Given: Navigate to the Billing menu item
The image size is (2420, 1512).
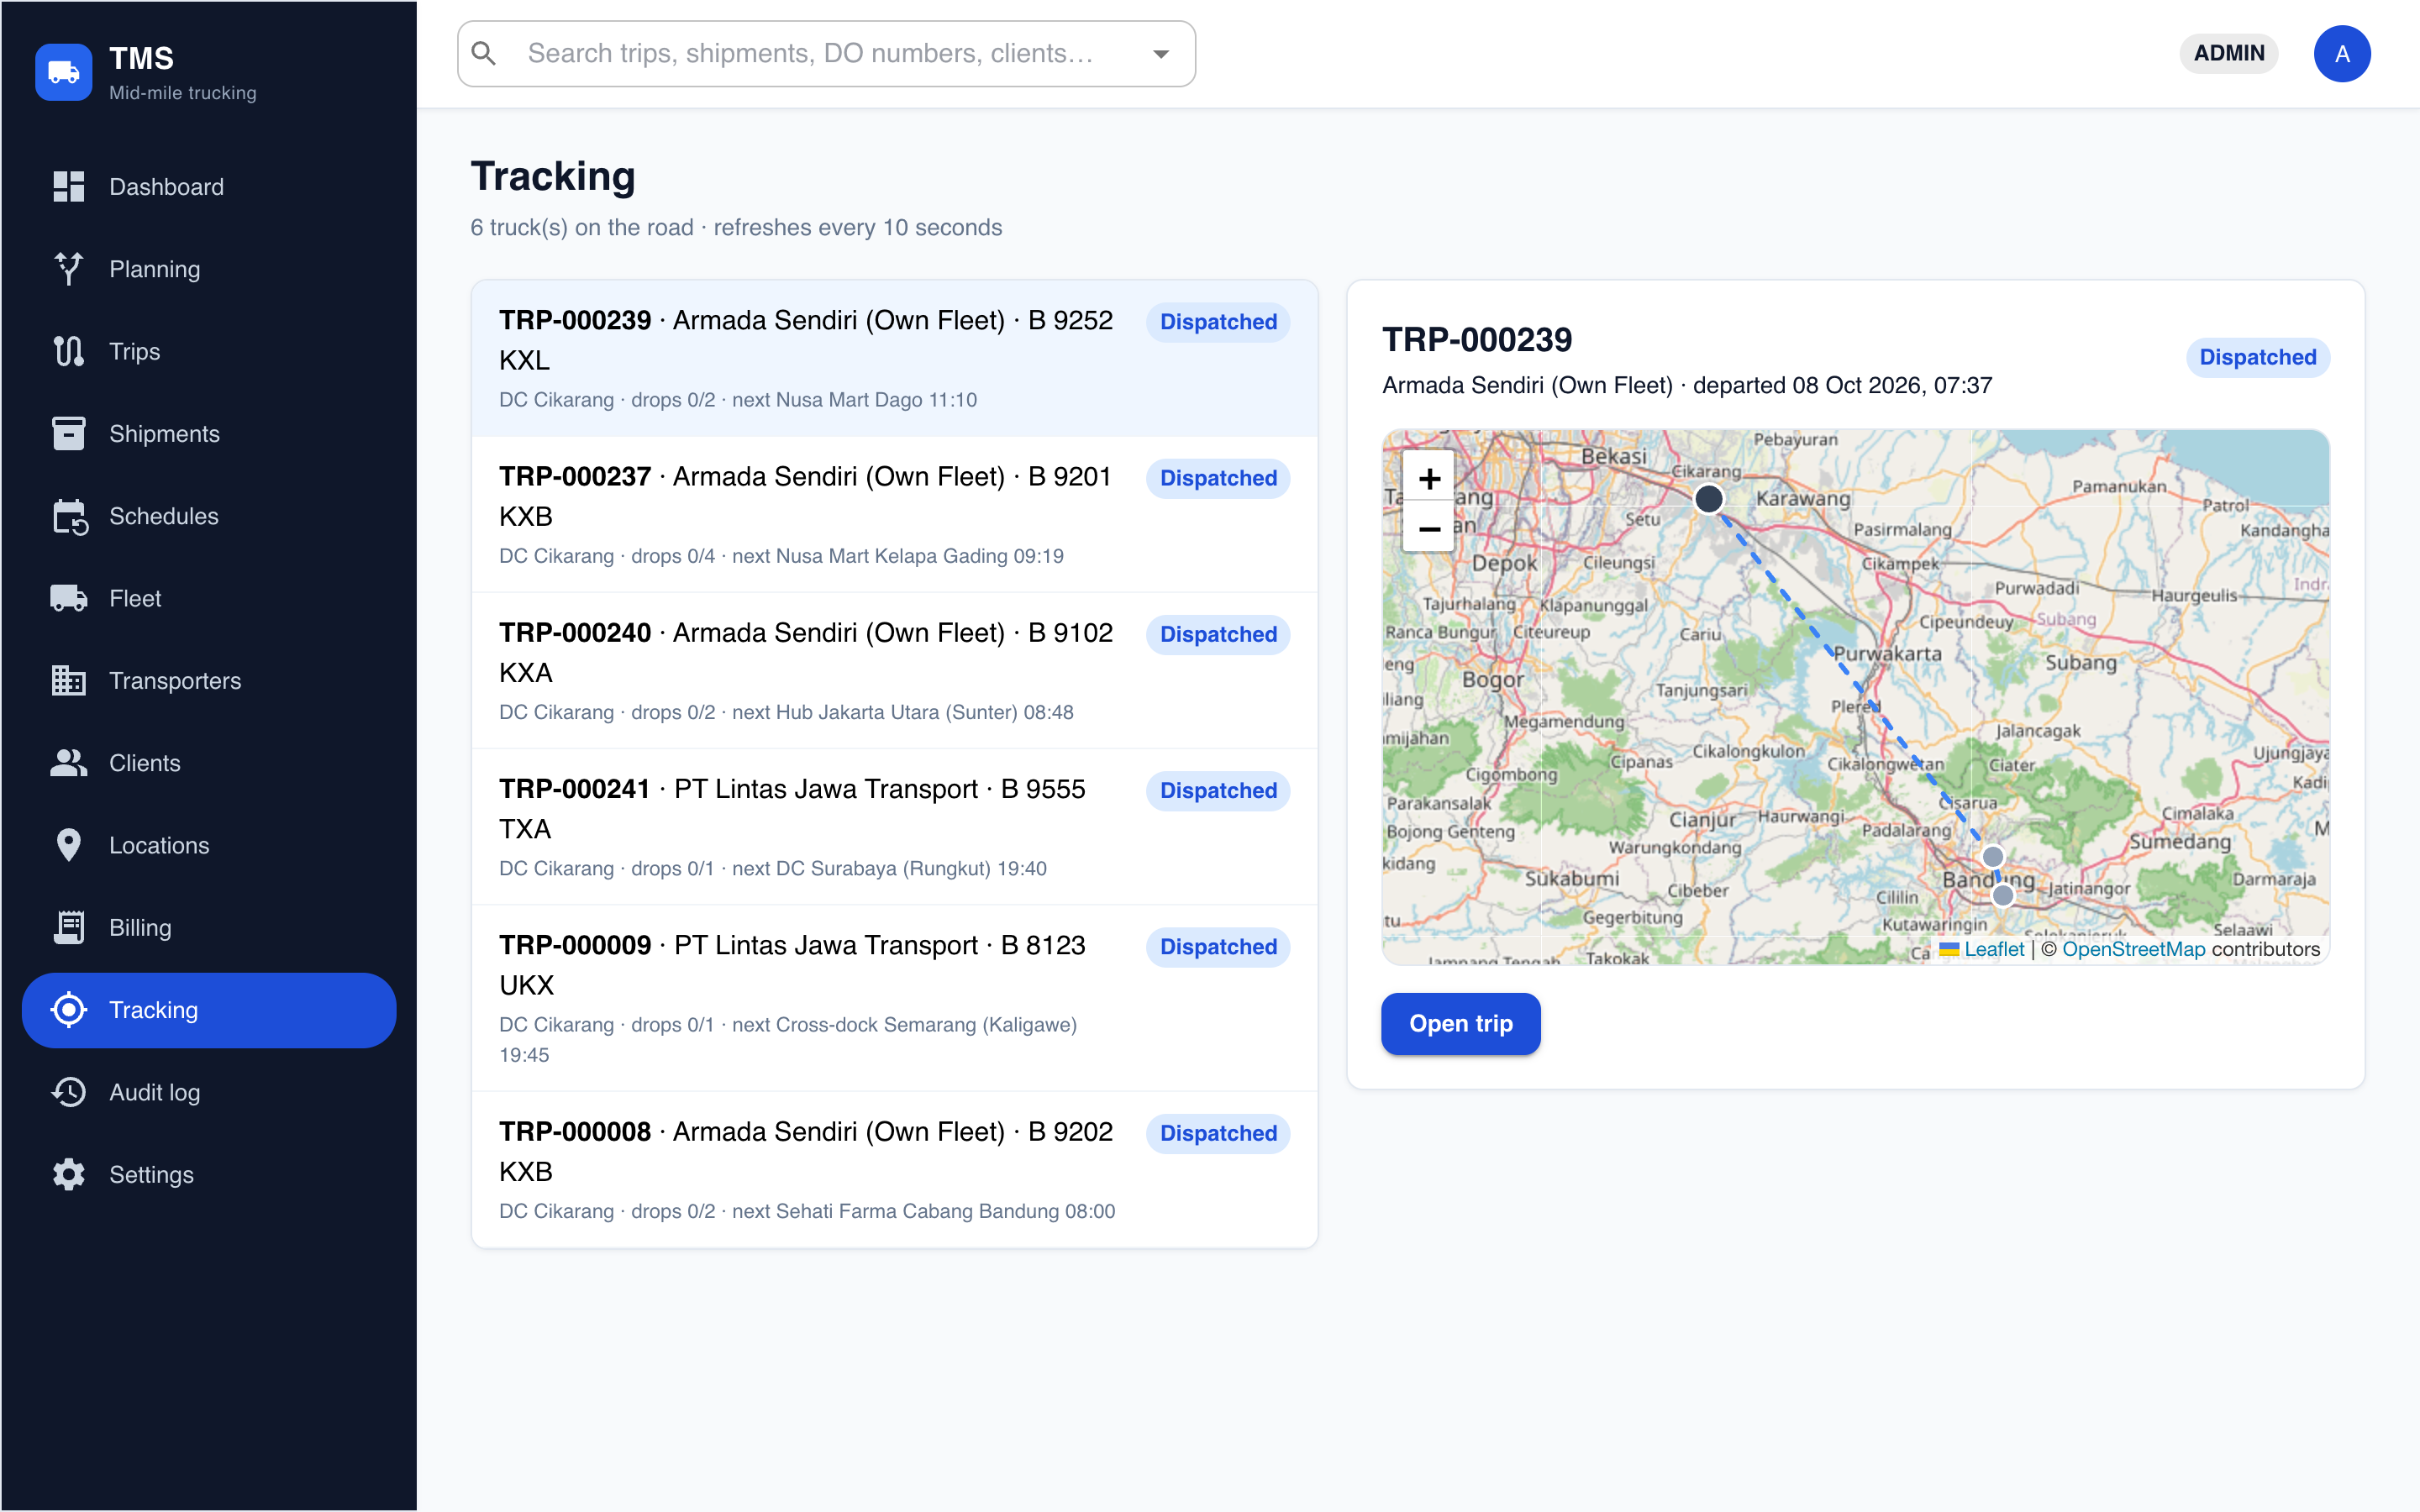Looking at the screenshot, I should [209, 928].
